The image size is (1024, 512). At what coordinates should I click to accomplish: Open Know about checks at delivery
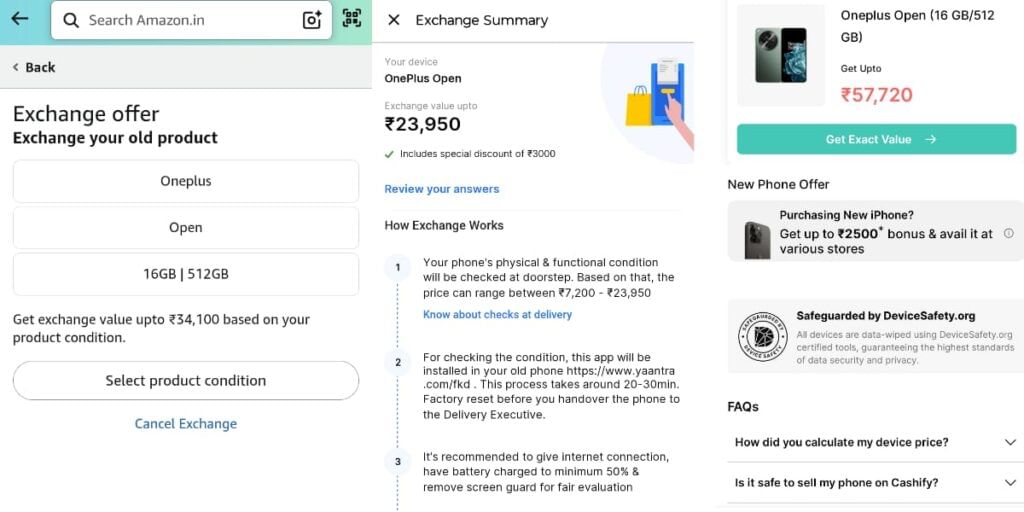[498, 315]
